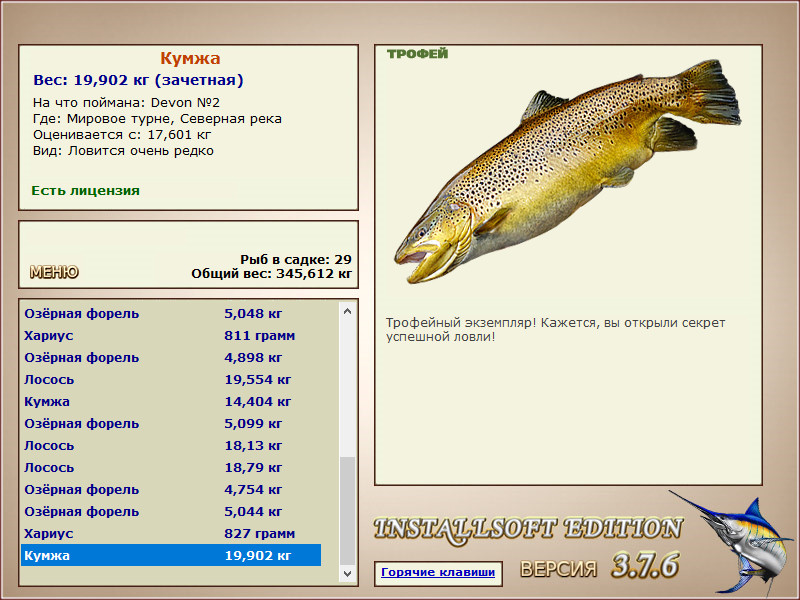Select Озёрная форель 5,044 кг row
The width and height of the screenshot is (800, 600).
[171, 511]
